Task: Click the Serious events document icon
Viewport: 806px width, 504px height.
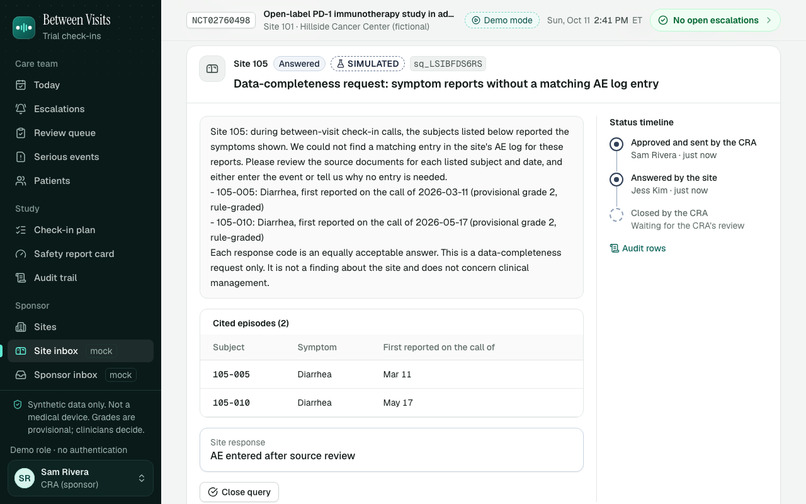Action: [21, 157]
